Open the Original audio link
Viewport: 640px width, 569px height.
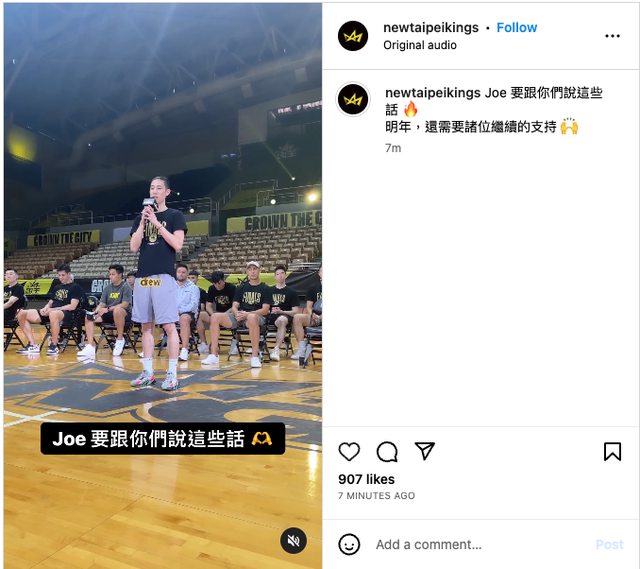click(420, 45)
